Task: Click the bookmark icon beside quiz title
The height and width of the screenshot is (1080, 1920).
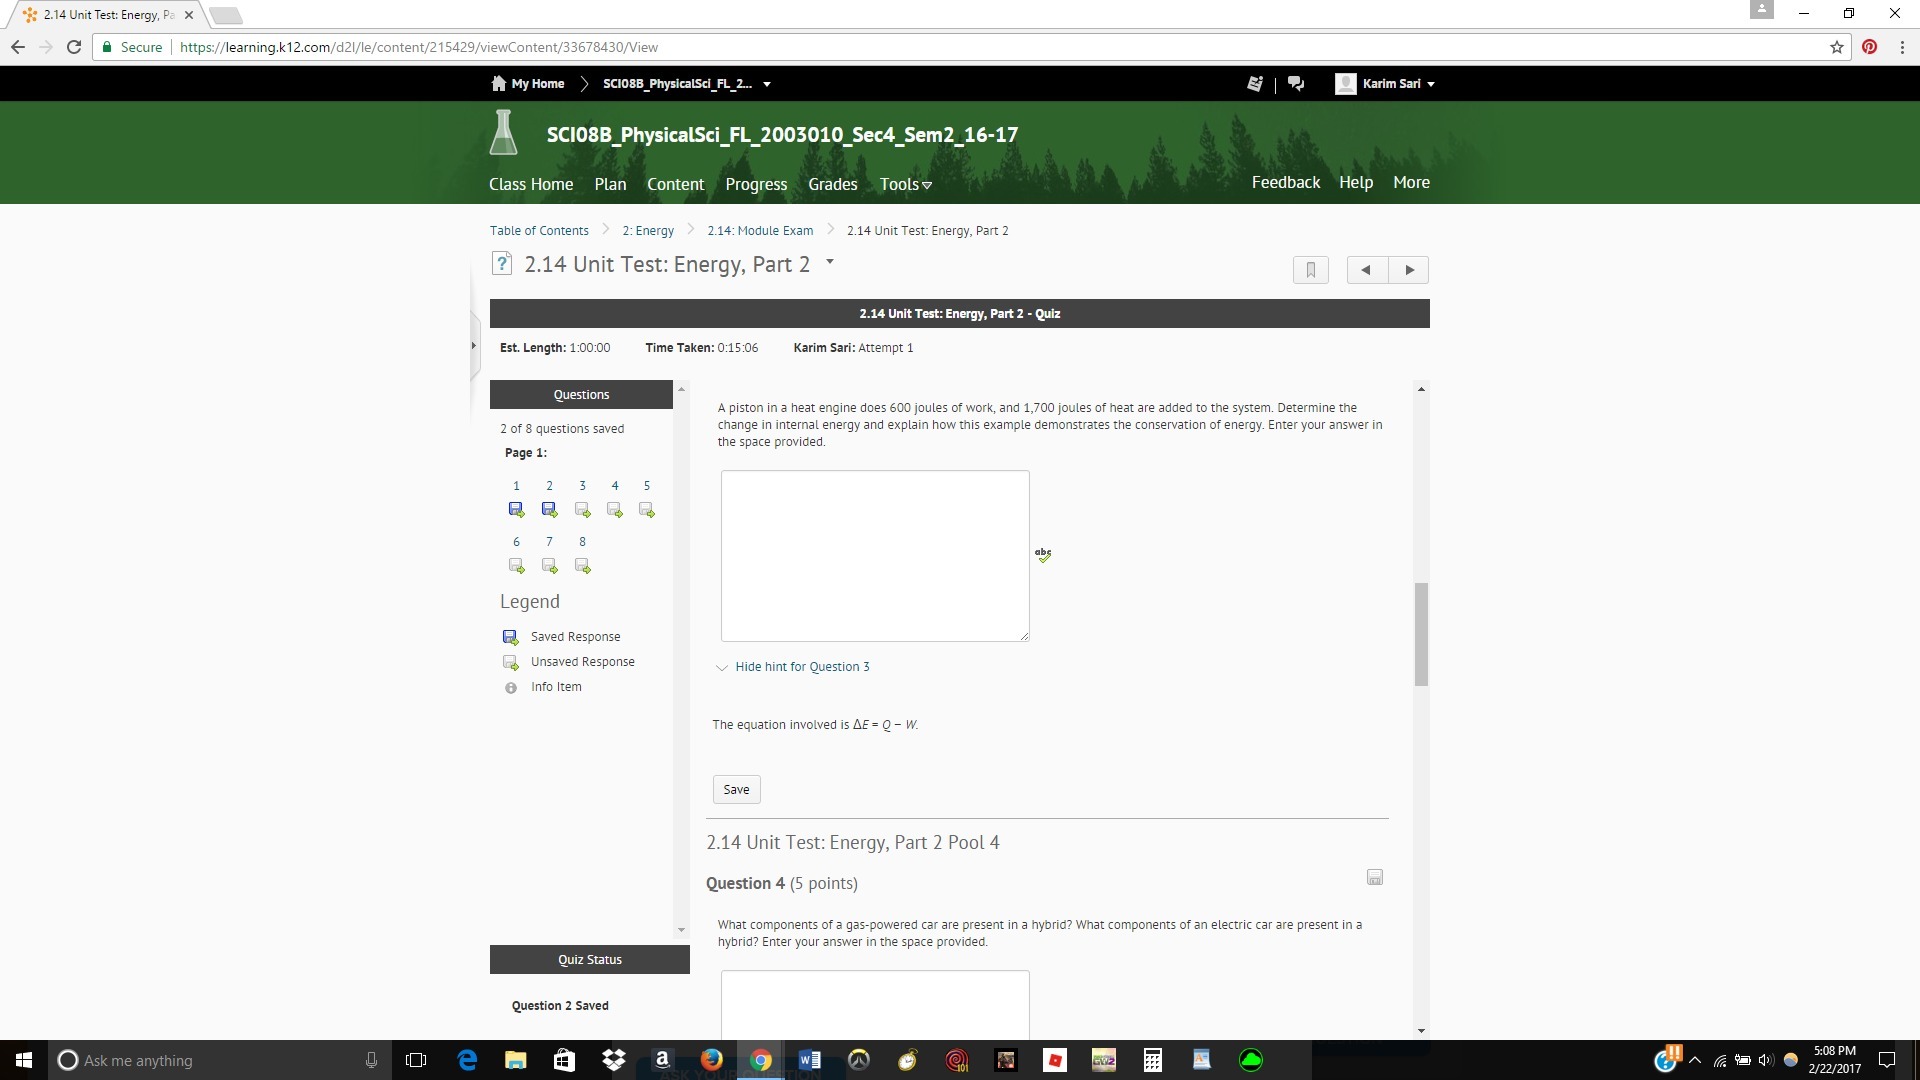Action: [1310, 270]
